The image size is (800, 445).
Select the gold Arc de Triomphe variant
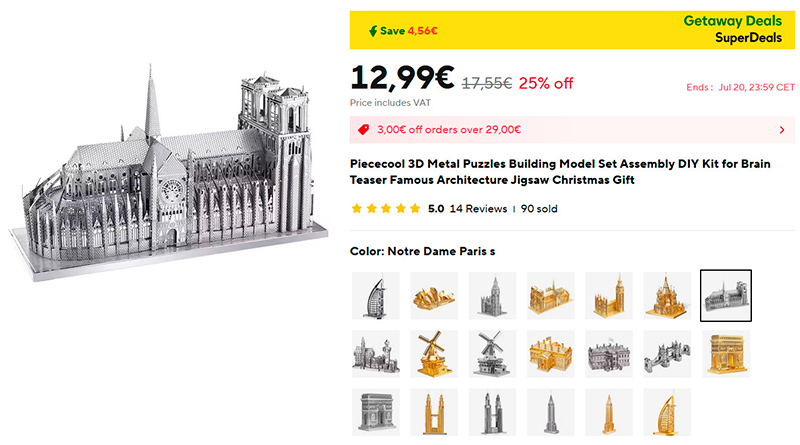pyautogui.click(x=726, y=353)
